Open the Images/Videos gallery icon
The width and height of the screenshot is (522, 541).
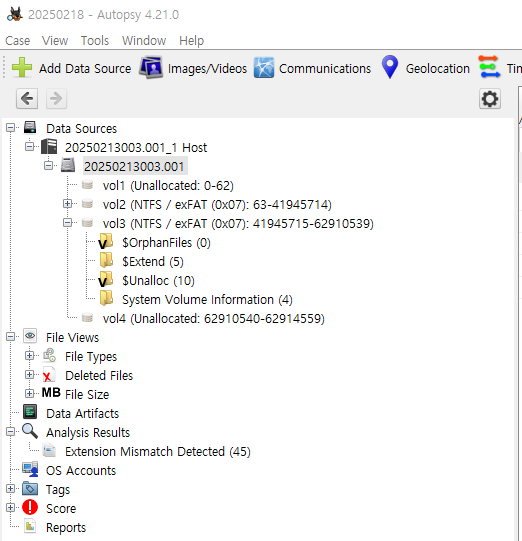point(151,68)
